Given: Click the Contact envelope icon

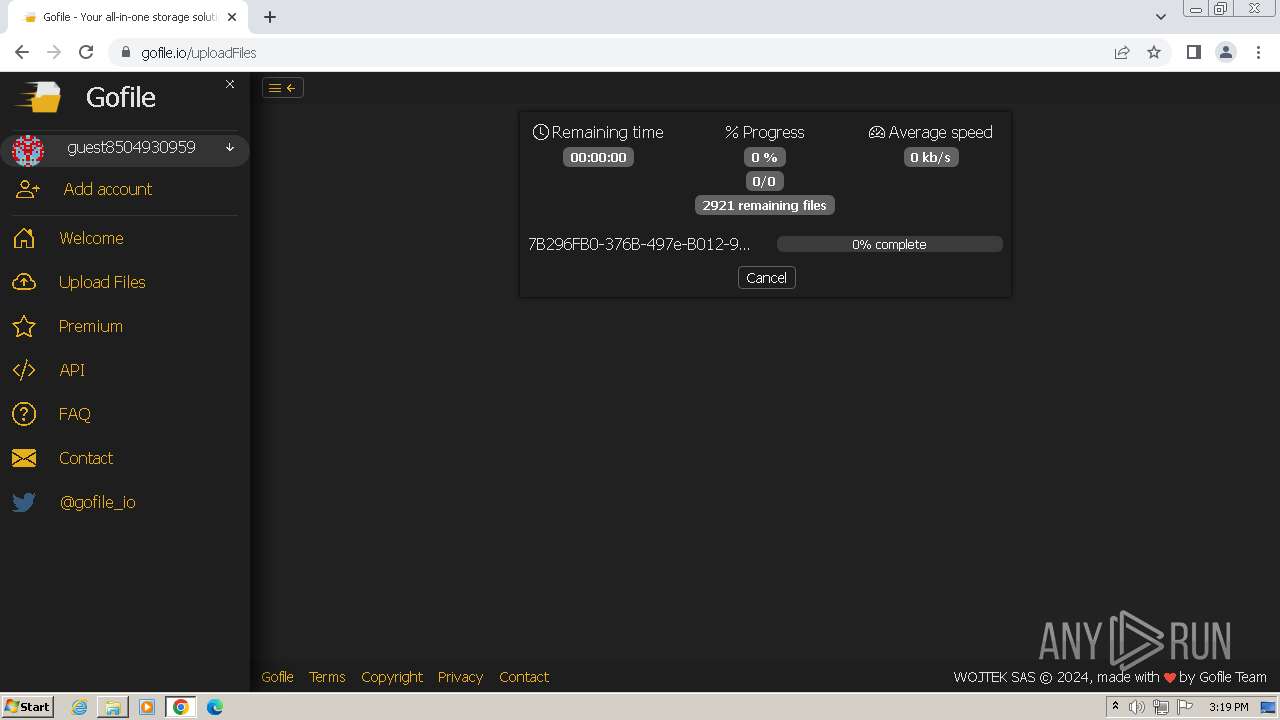Looking at the screenshot, I should 24,458.
